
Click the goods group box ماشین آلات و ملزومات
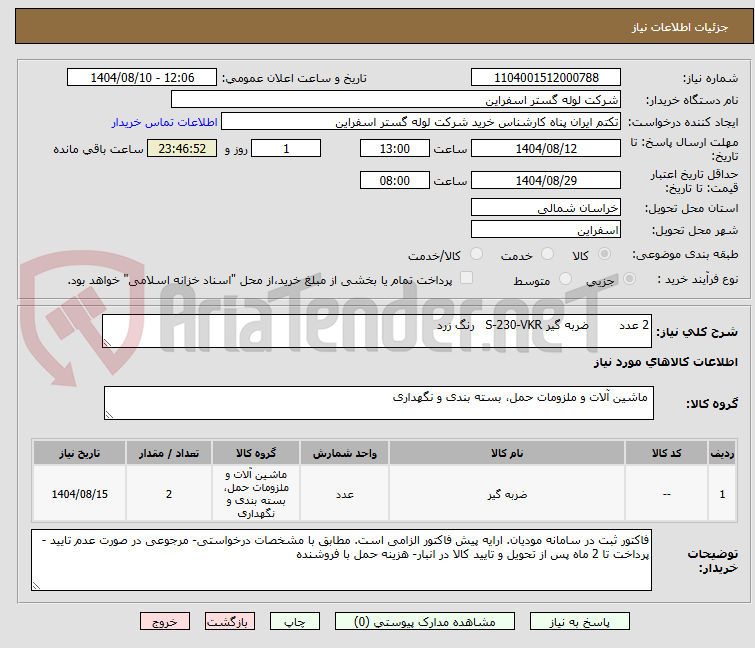(x=379, y=403)
